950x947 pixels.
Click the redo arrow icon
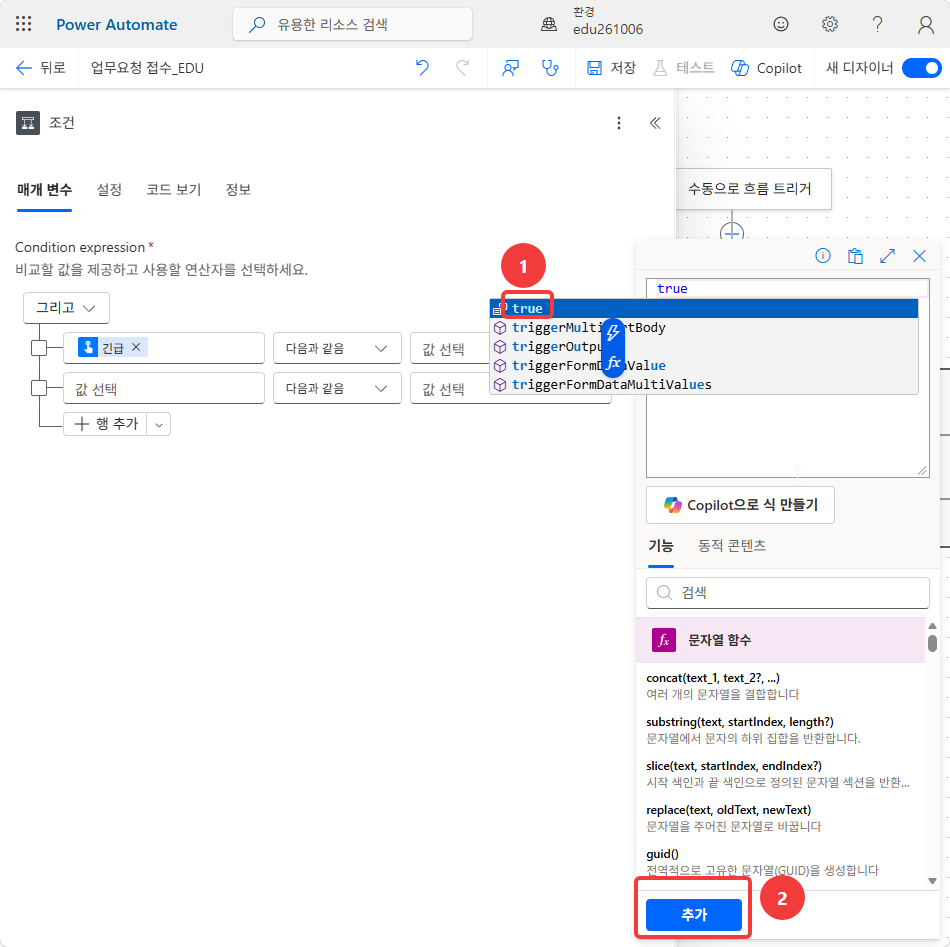462,68
